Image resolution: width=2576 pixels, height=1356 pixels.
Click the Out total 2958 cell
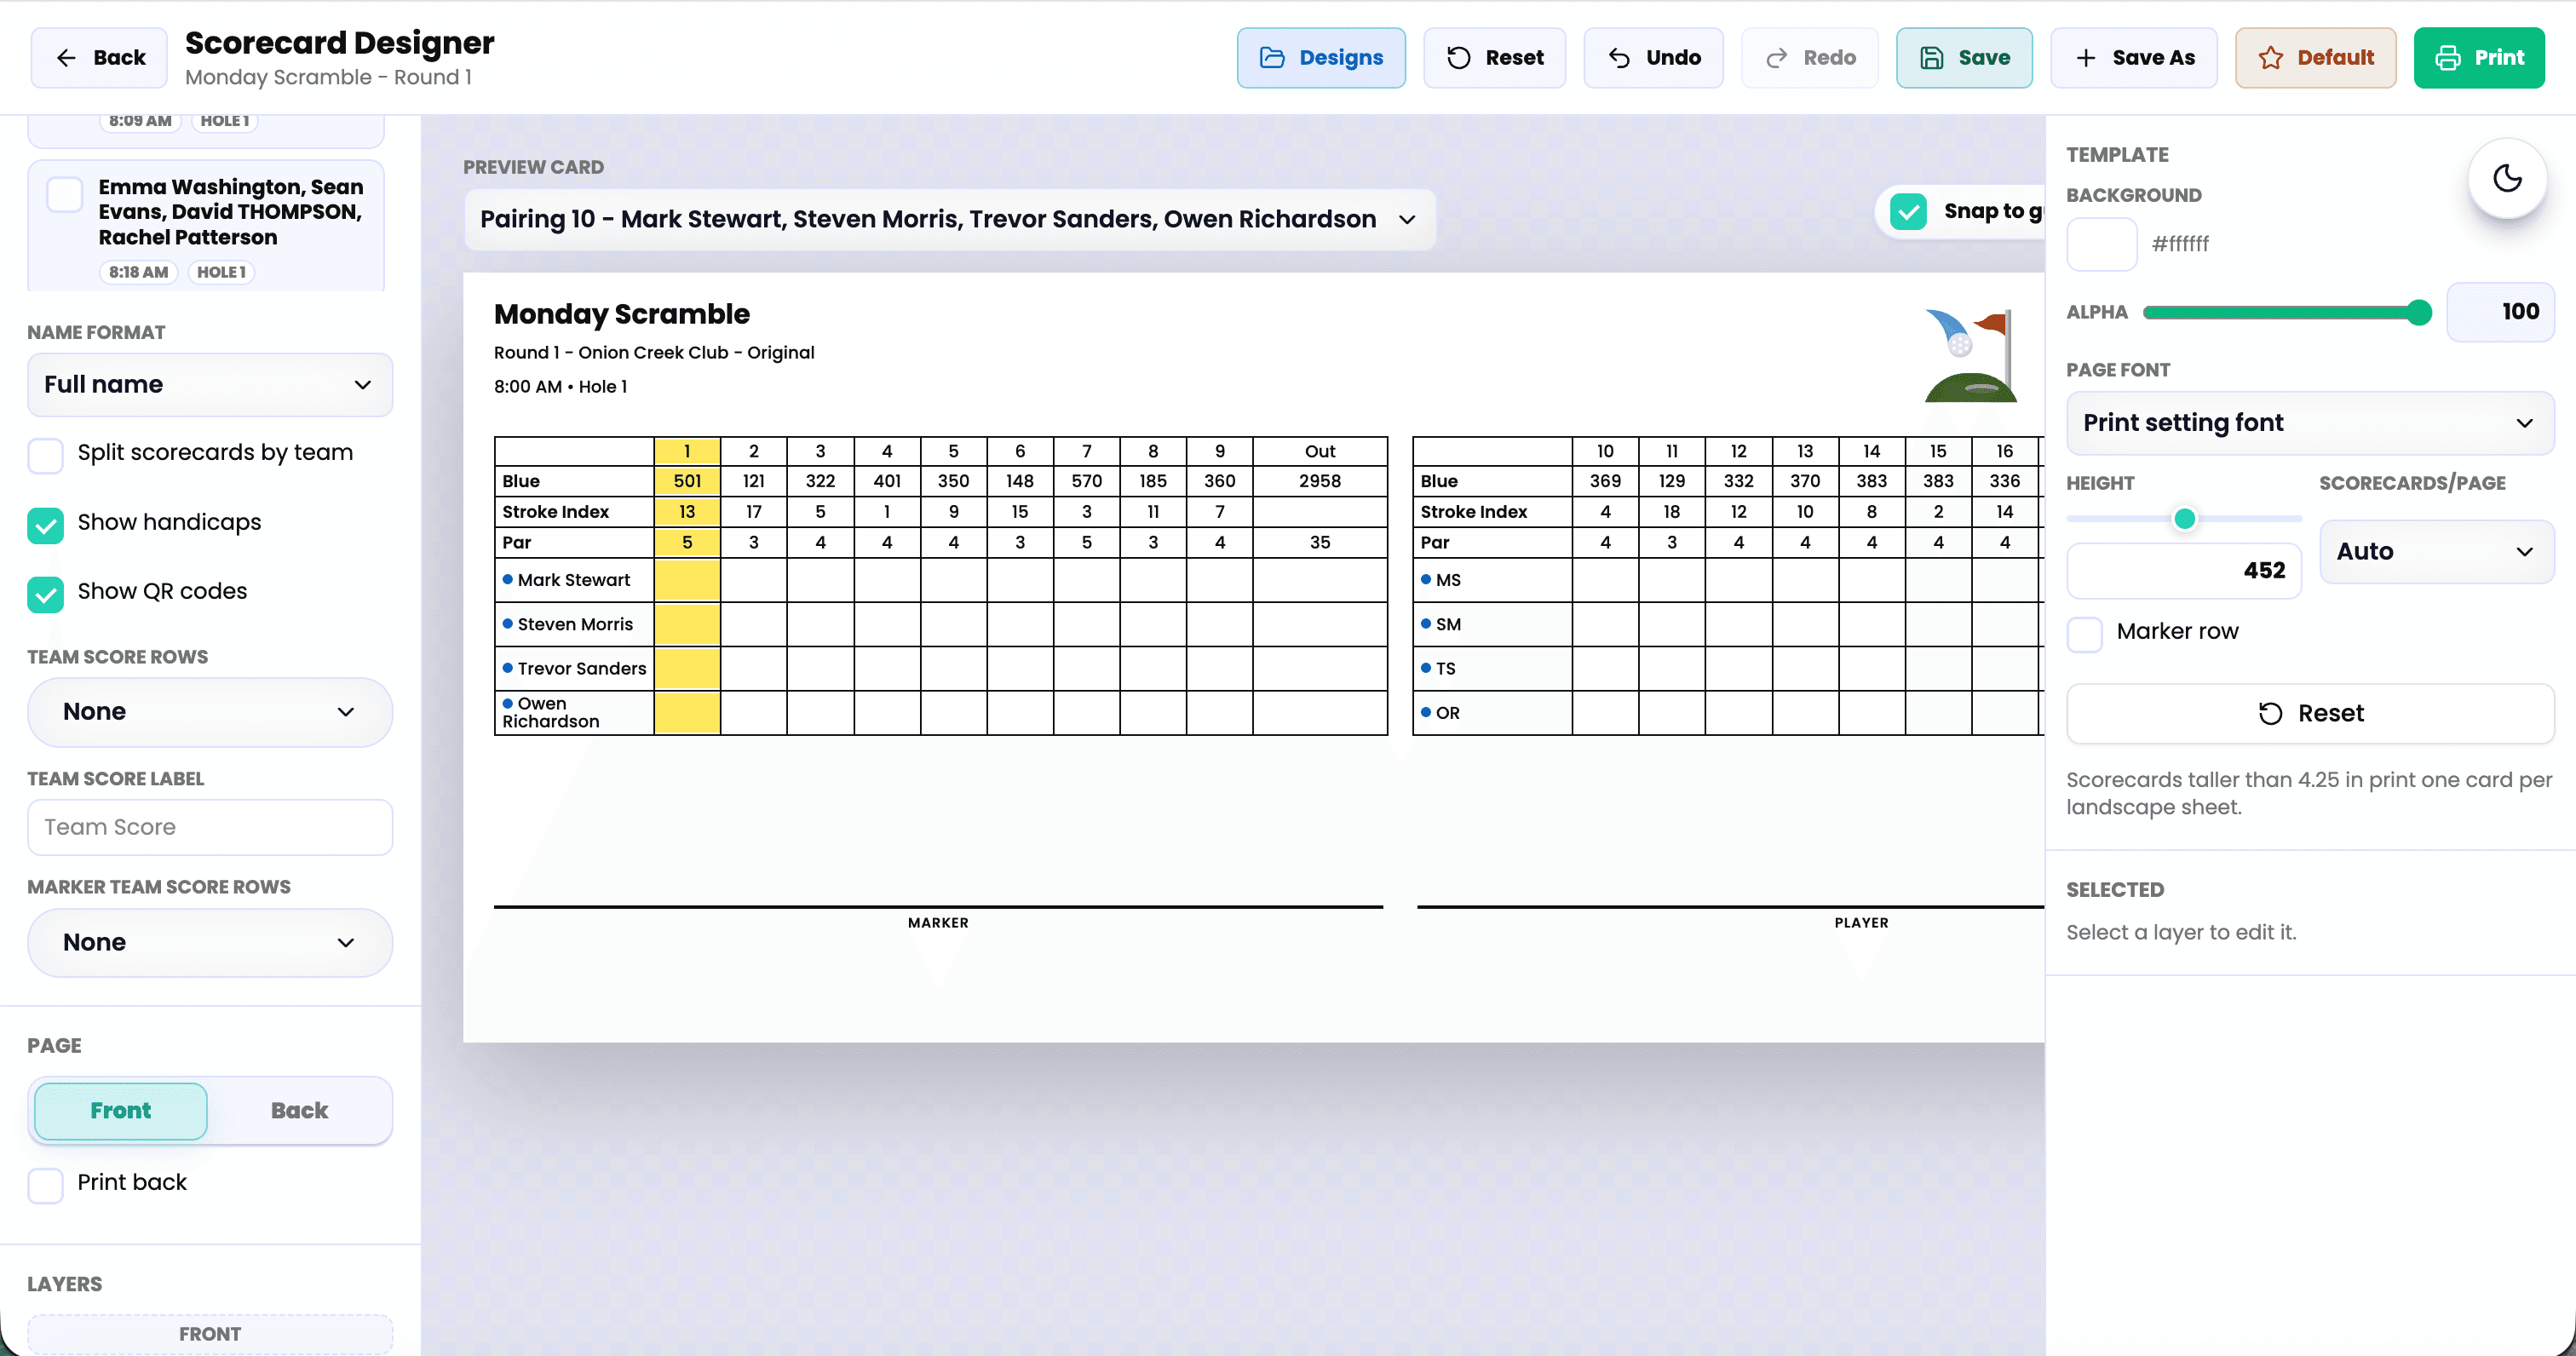coord(1319,481)
